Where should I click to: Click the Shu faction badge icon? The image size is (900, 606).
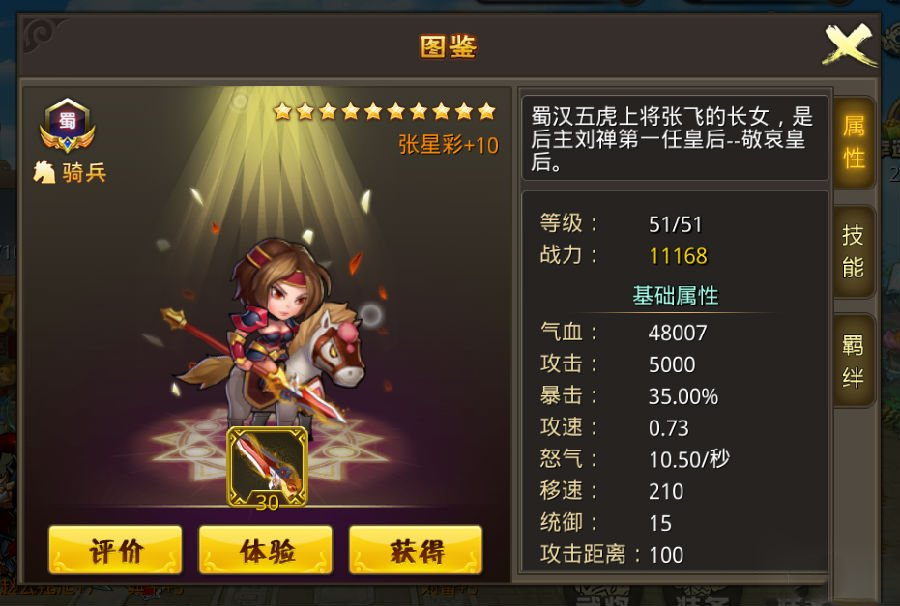coord(68,126)
